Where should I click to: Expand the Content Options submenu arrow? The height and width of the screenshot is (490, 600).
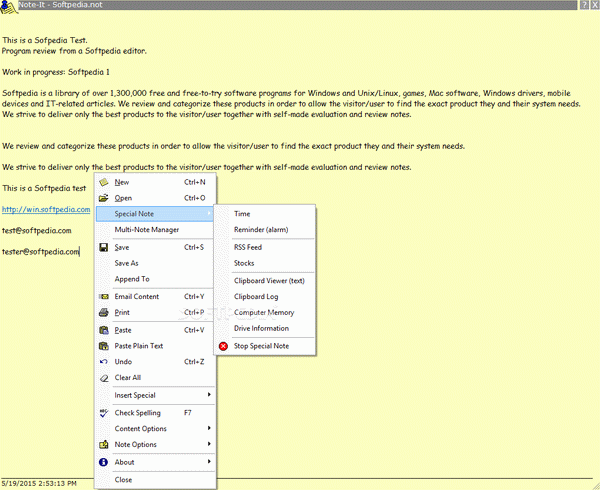coord(209,428)
